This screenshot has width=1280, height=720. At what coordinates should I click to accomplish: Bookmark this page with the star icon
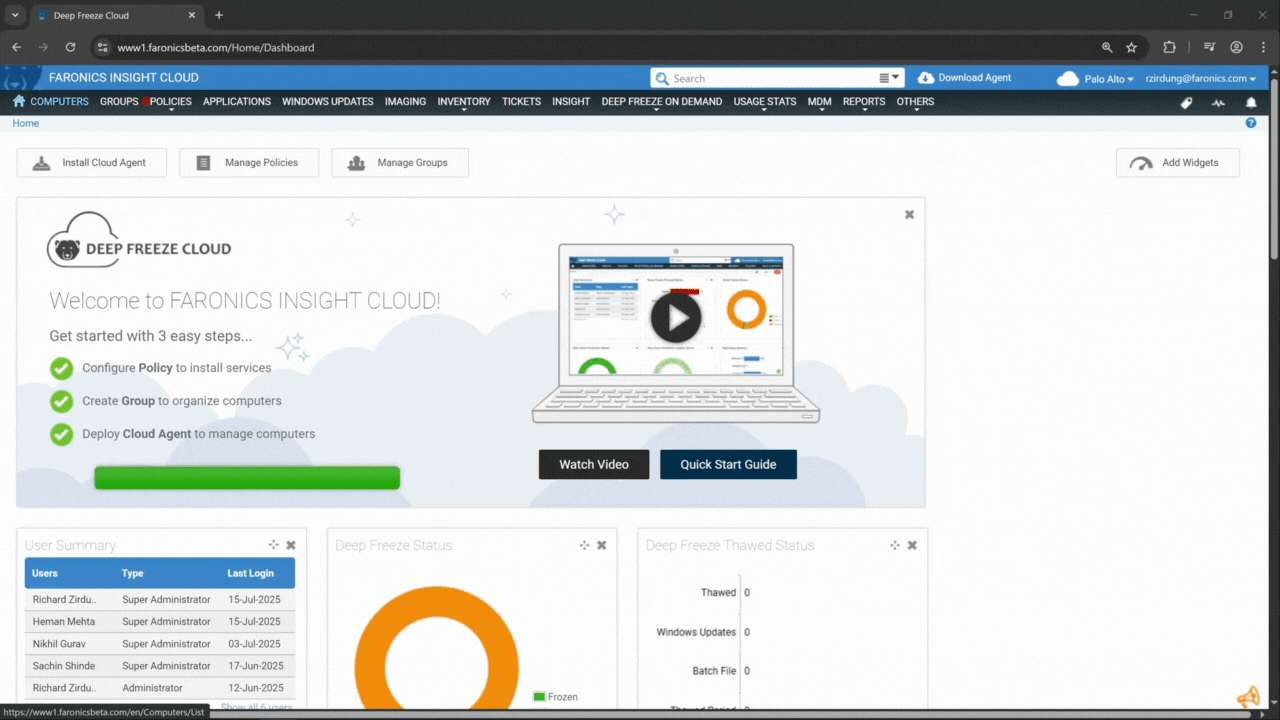[x=1131, y=47]
